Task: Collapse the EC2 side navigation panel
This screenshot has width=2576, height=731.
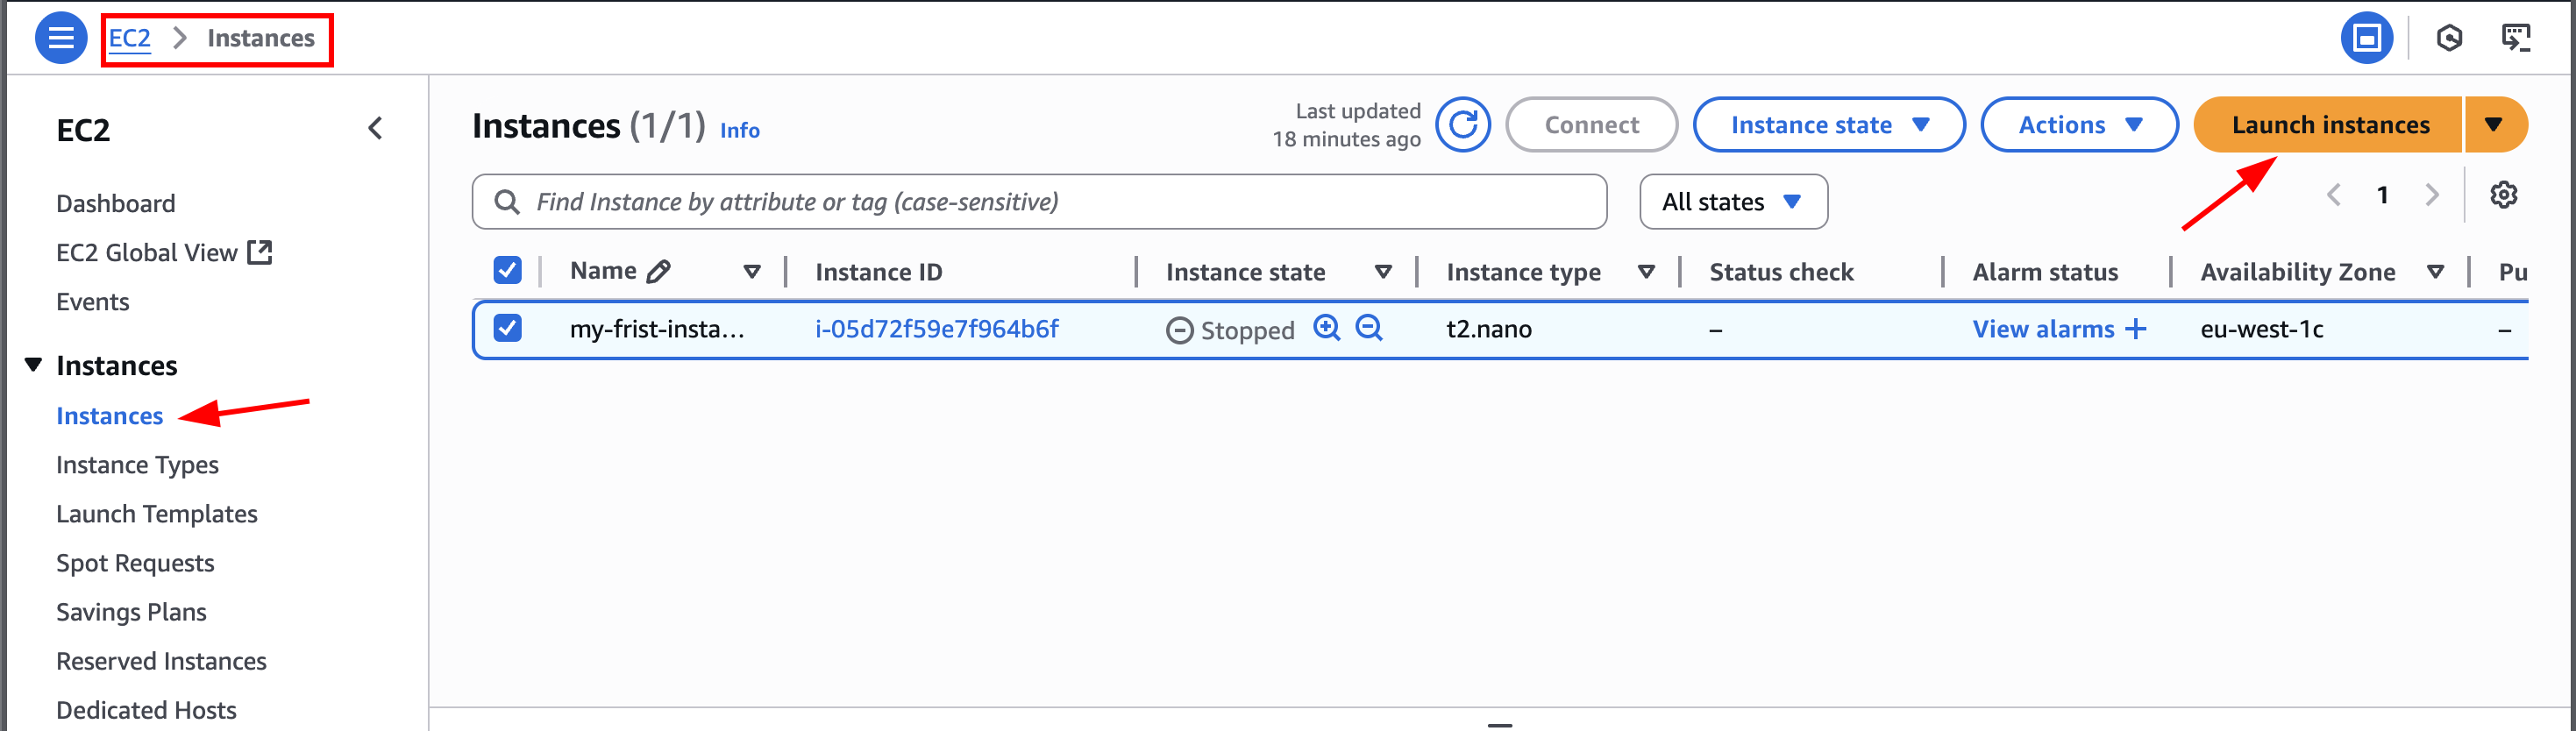Action: (375, 128)
